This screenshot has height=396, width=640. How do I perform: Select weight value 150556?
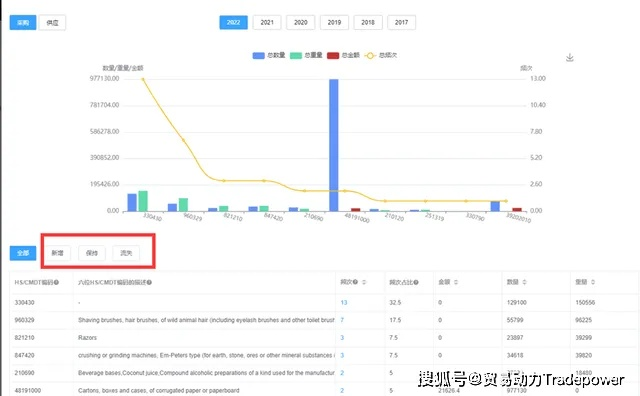[585, 303]
